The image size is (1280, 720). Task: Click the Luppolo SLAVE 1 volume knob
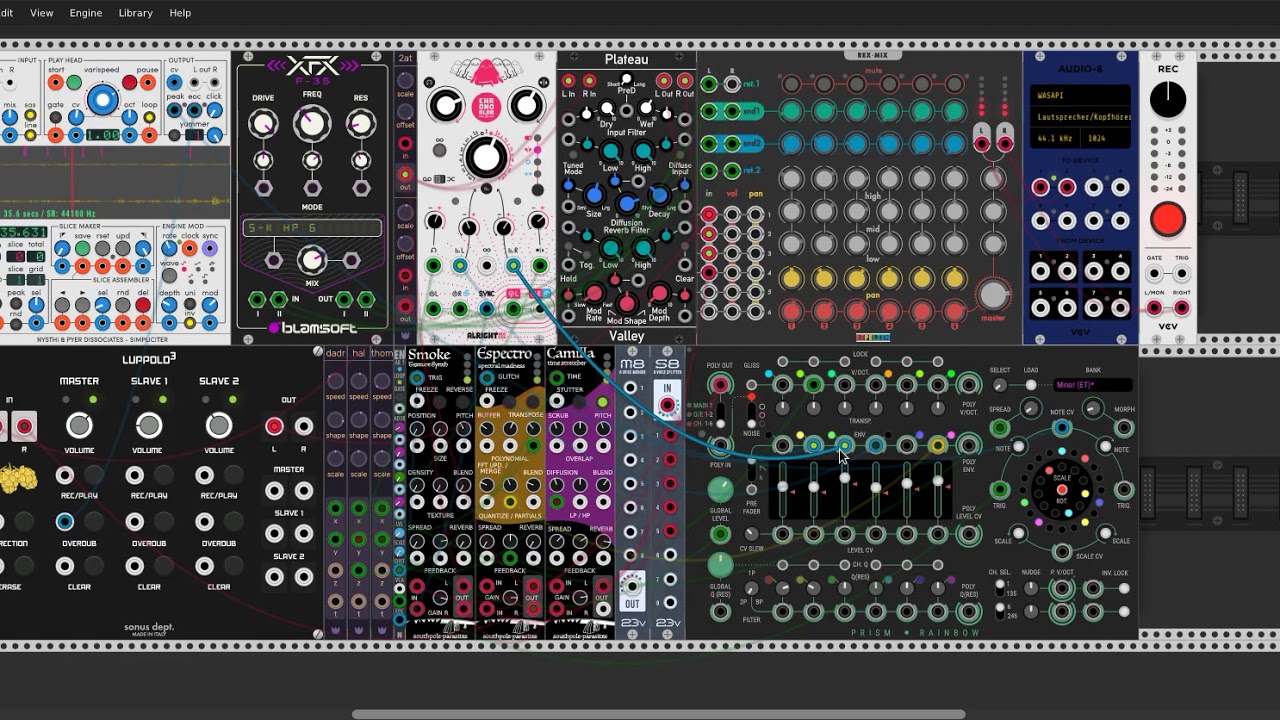click(x=149, y=426)
